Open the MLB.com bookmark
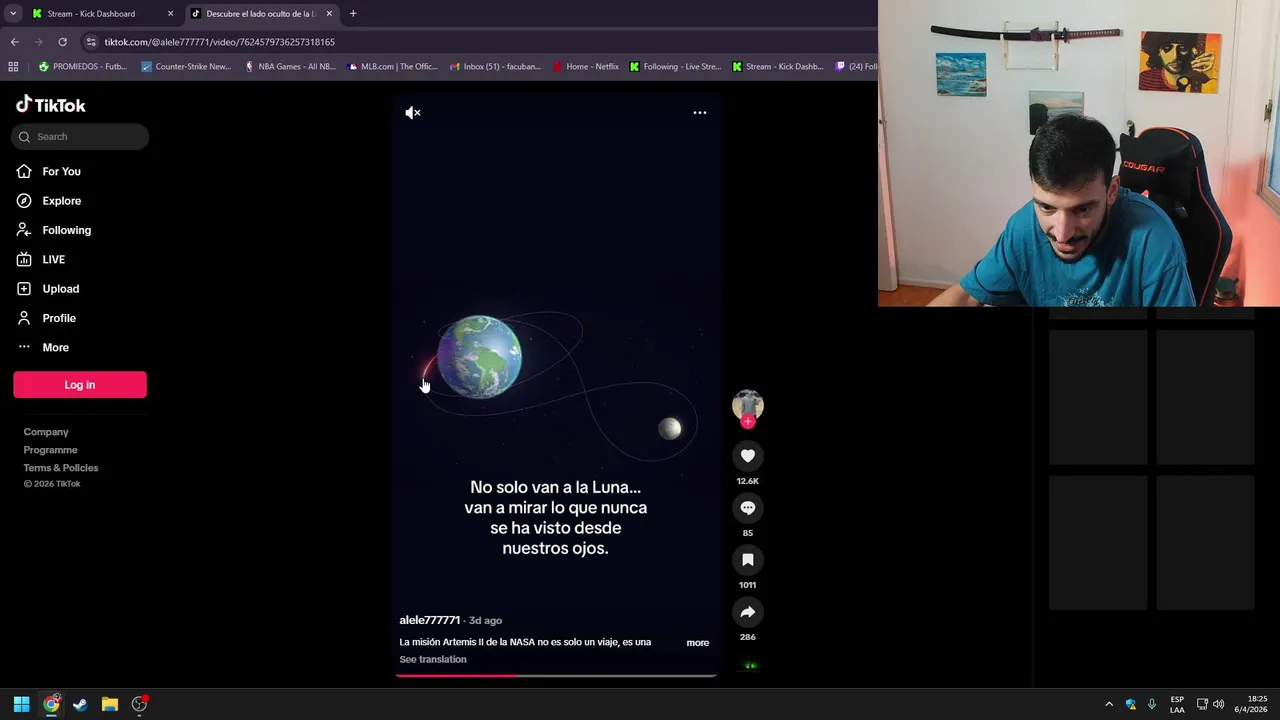Viewport: 1280px width, 720px height. click(392, 67)
